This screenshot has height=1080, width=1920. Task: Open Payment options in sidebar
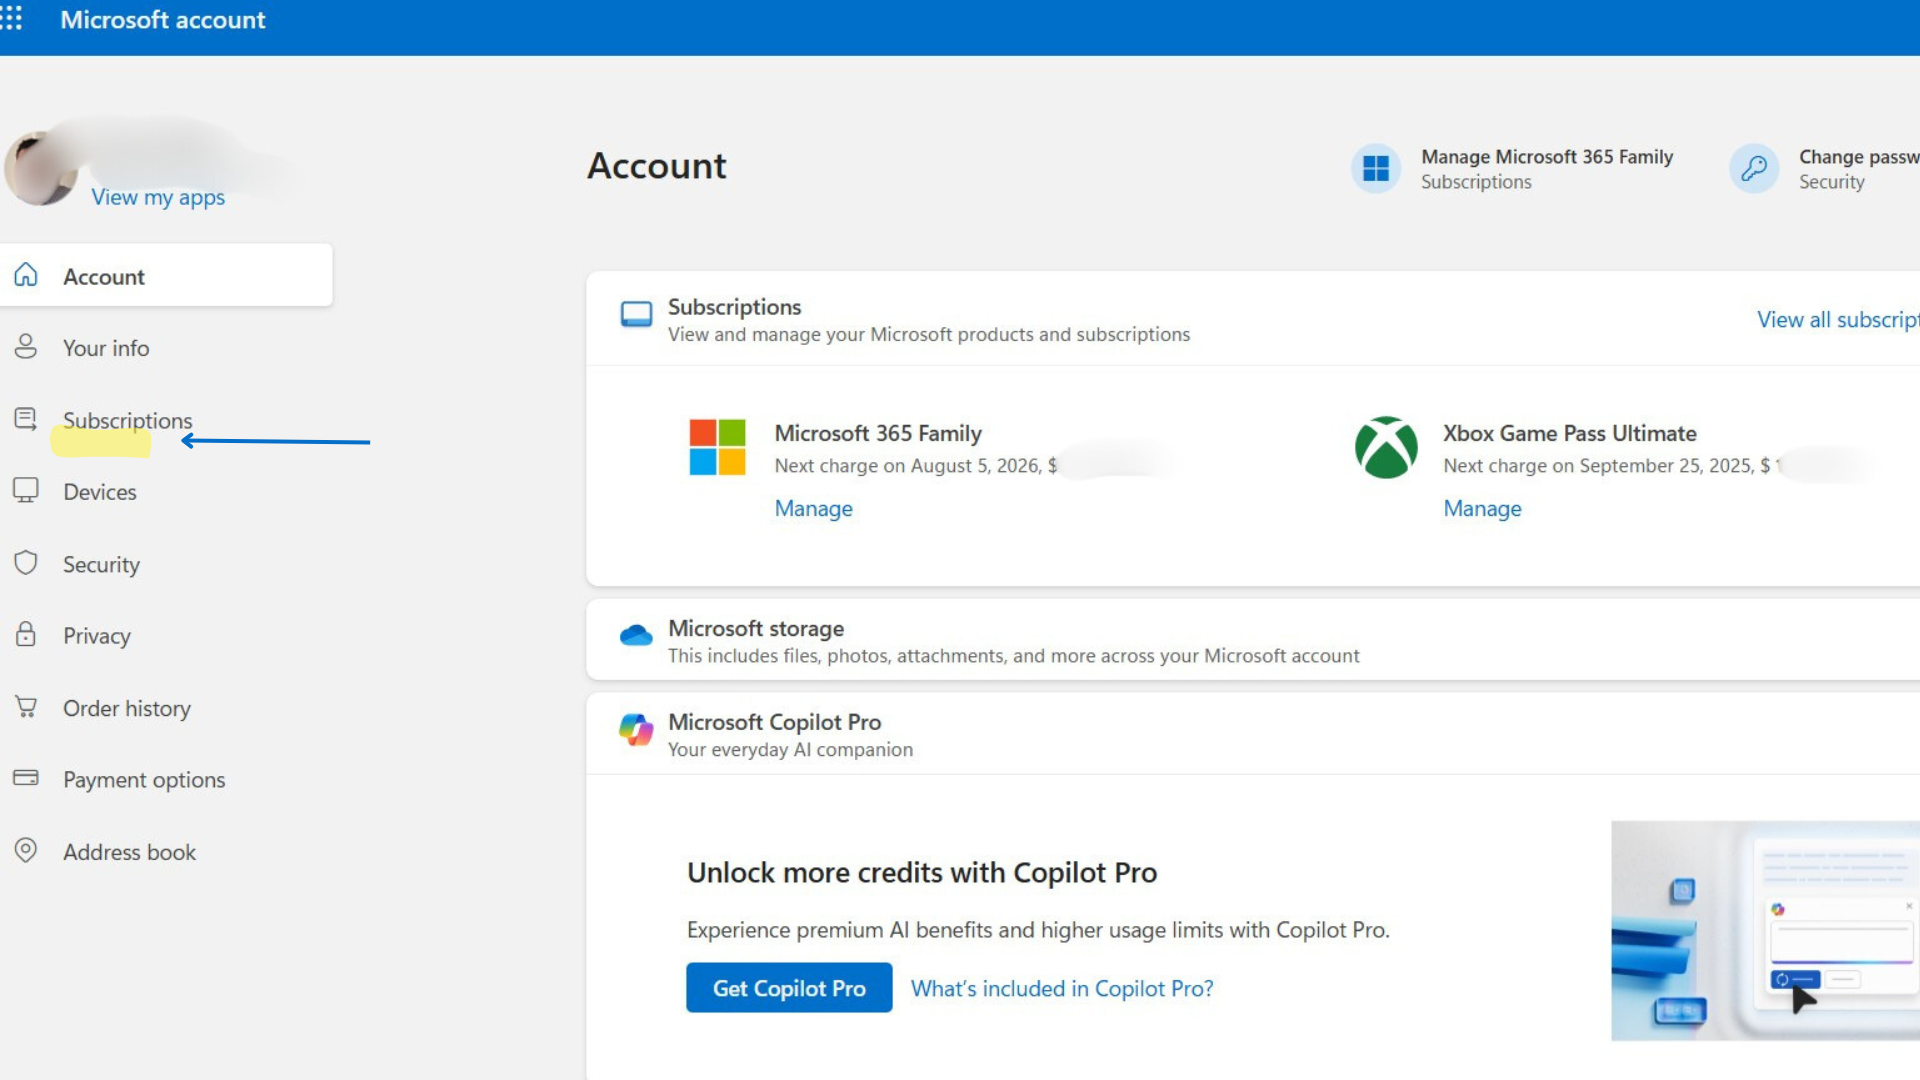pyautogui.click(x=144, y=780)
